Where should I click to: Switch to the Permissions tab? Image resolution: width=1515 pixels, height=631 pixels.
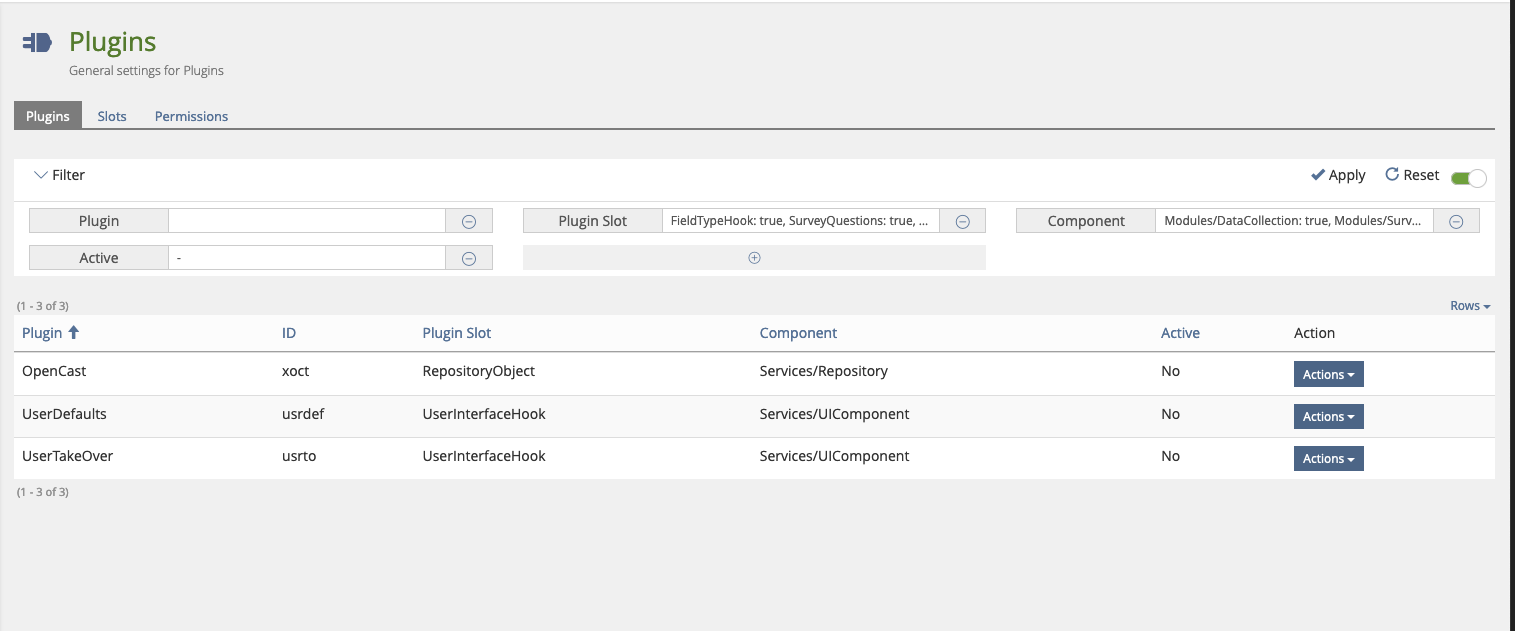[191, 116]
